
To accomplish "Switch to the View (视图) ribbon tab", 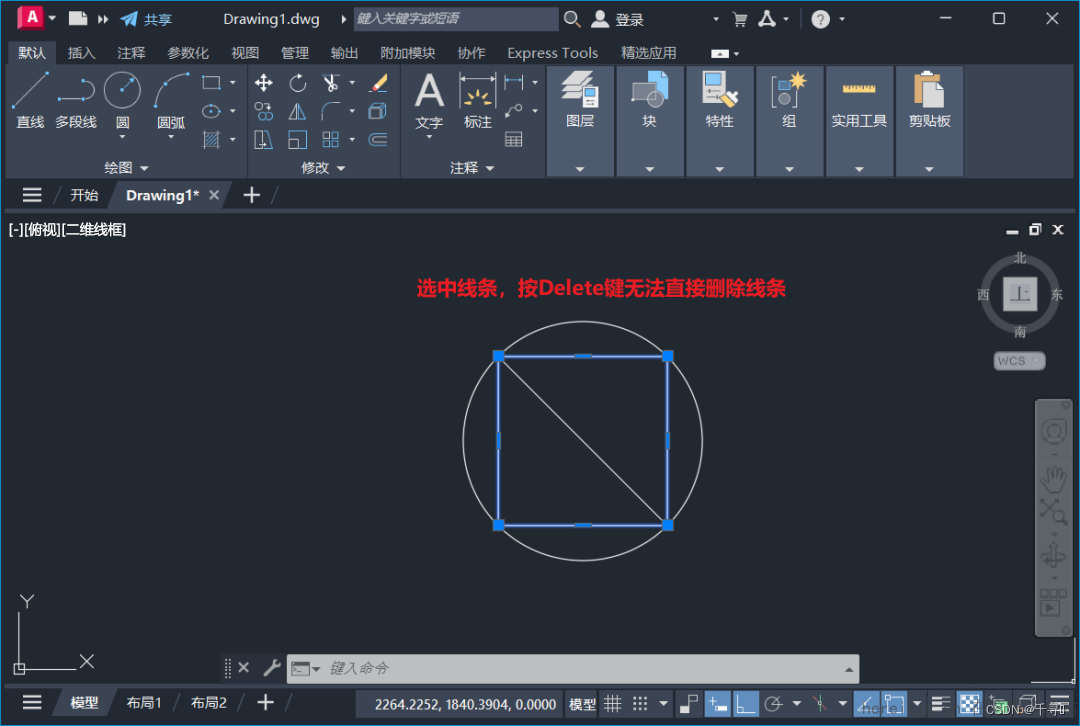I will (x=245, y=53).
